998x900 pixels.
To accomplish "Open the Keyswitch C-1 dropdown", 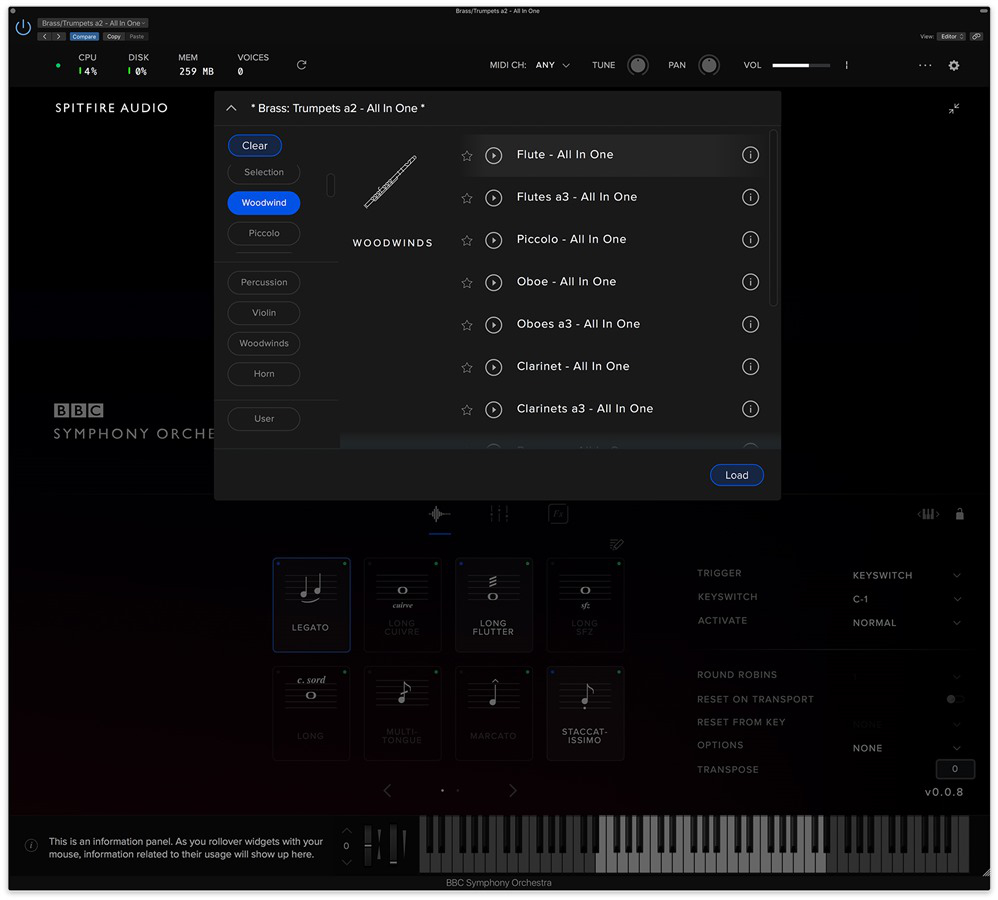I will click(x=906, y=600).
